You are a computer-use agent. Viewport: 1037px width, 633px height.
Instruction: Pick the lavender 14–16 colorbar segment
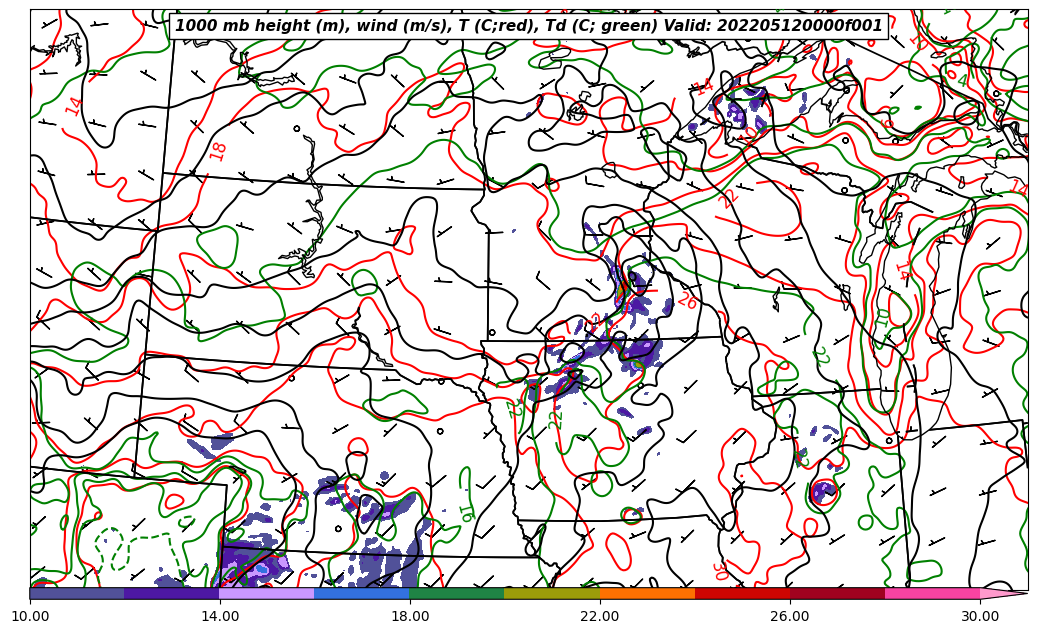click(x=267, y=593)
